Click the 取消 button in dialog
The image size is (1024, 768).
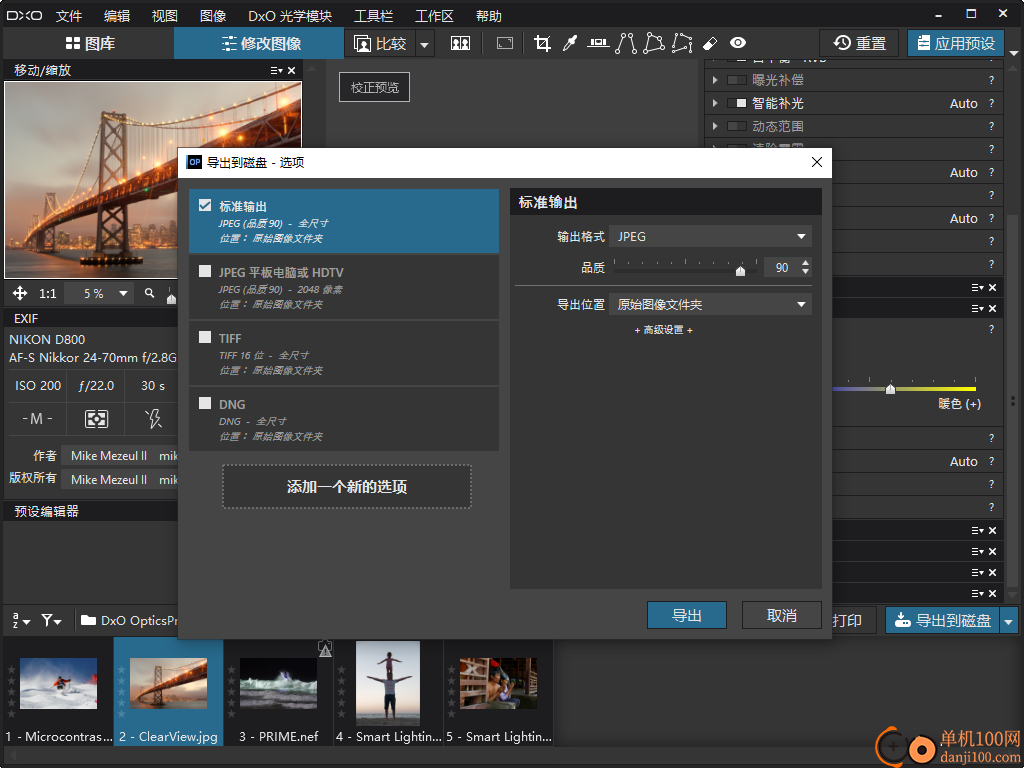[x=782, y=615]
